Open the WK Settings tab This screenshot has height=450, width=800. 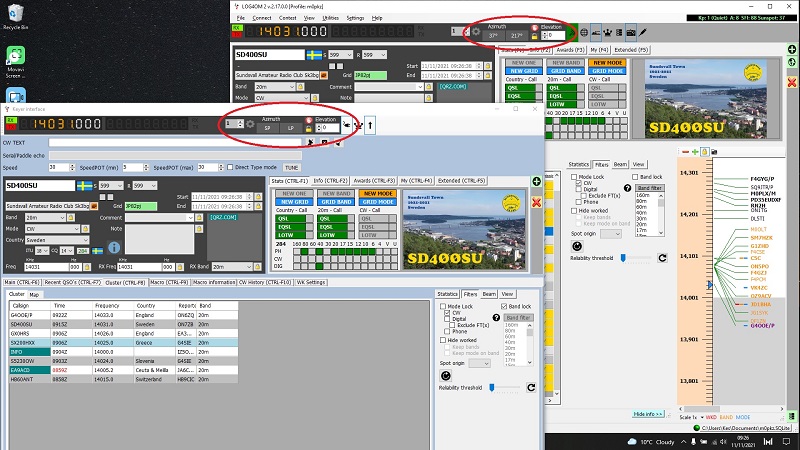pos(311,282)
